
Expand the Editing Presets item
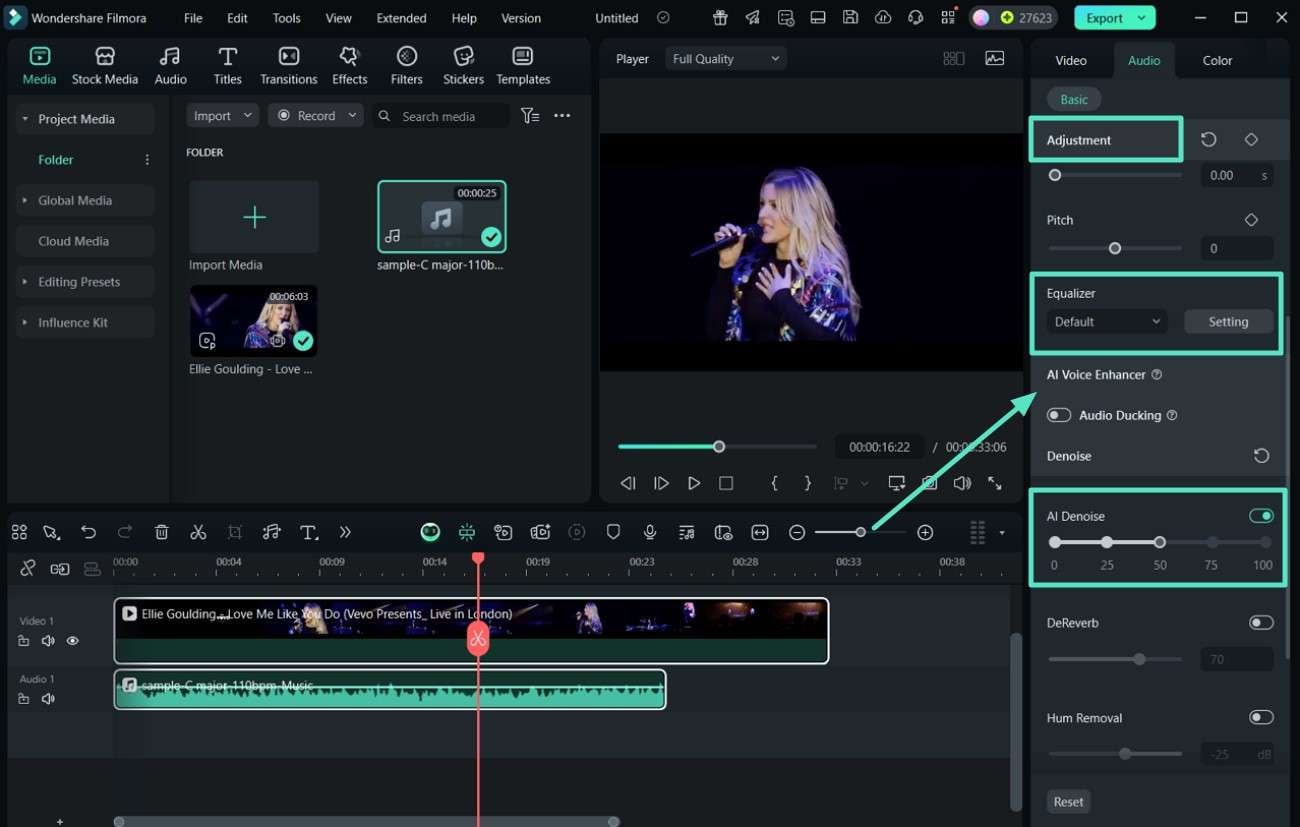(x=25, y=282)
